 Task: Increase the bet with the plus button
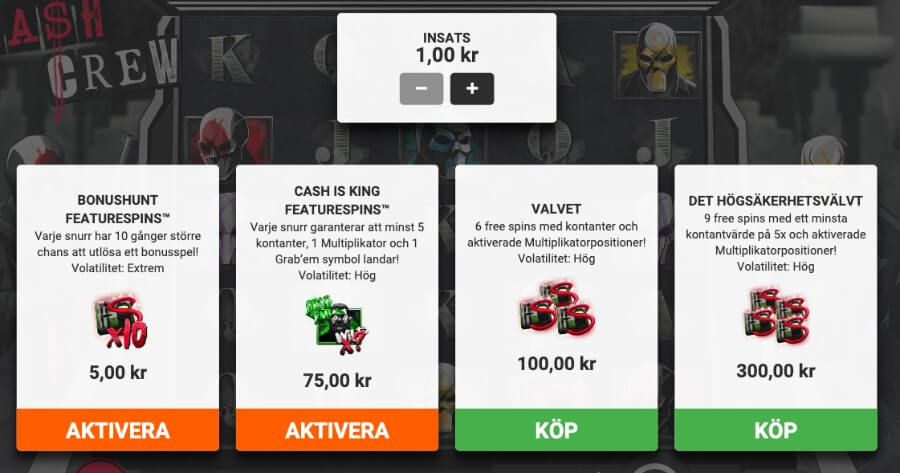[x=472, y=88]
